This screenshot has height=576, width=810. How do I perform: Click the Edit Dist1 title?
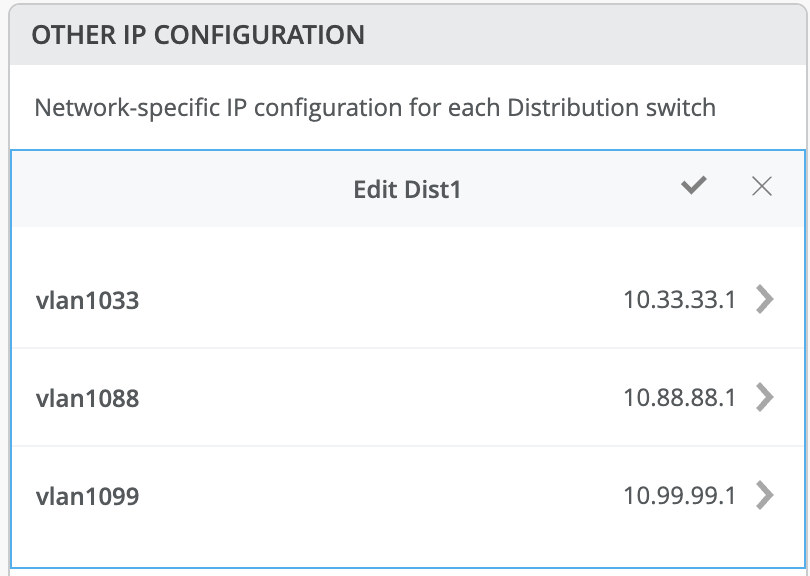[x=407, y=189]
